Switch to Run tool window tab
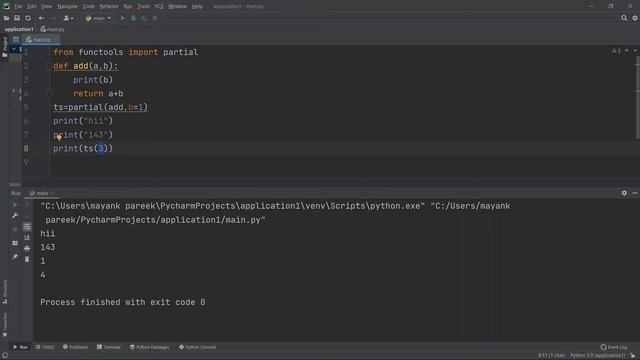 point(20,347)
